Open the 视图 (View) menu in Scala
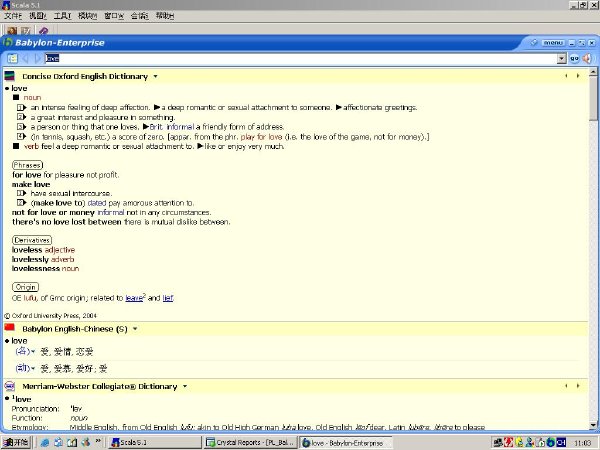Image resolution: width=600 pixels, height=450 pixels. (x=38, y=16)
